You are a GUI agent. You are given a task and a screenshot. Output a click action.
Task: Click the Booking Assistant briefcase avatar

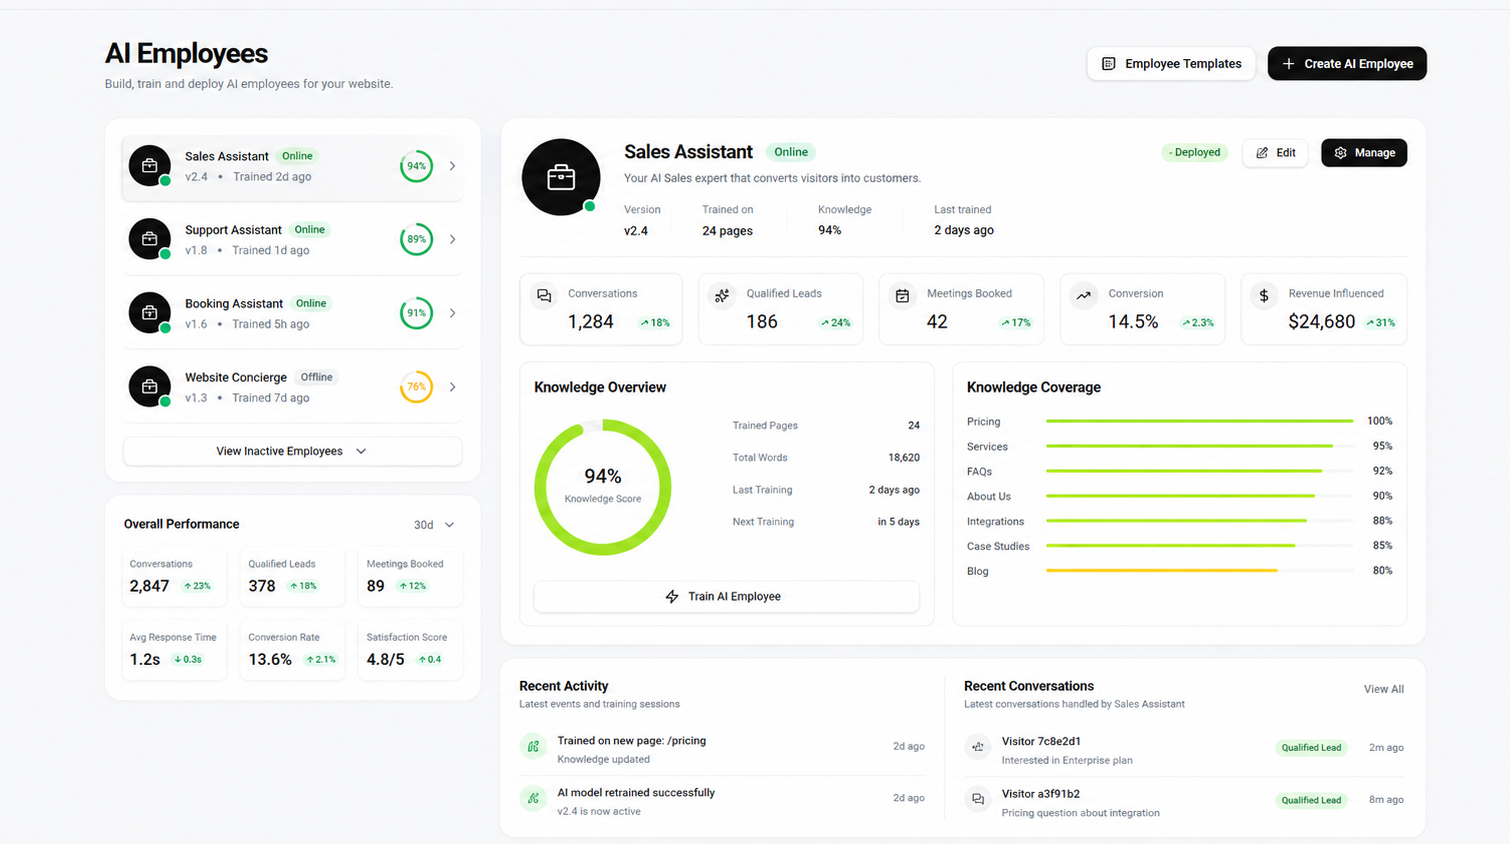point(149,313)
